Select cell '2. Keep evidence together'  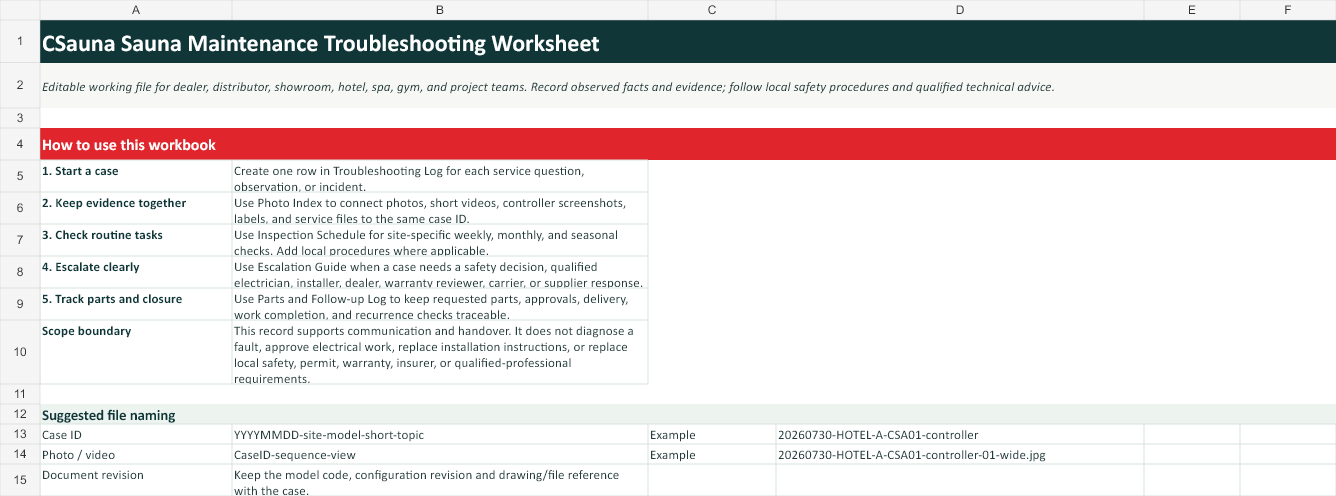136,208
